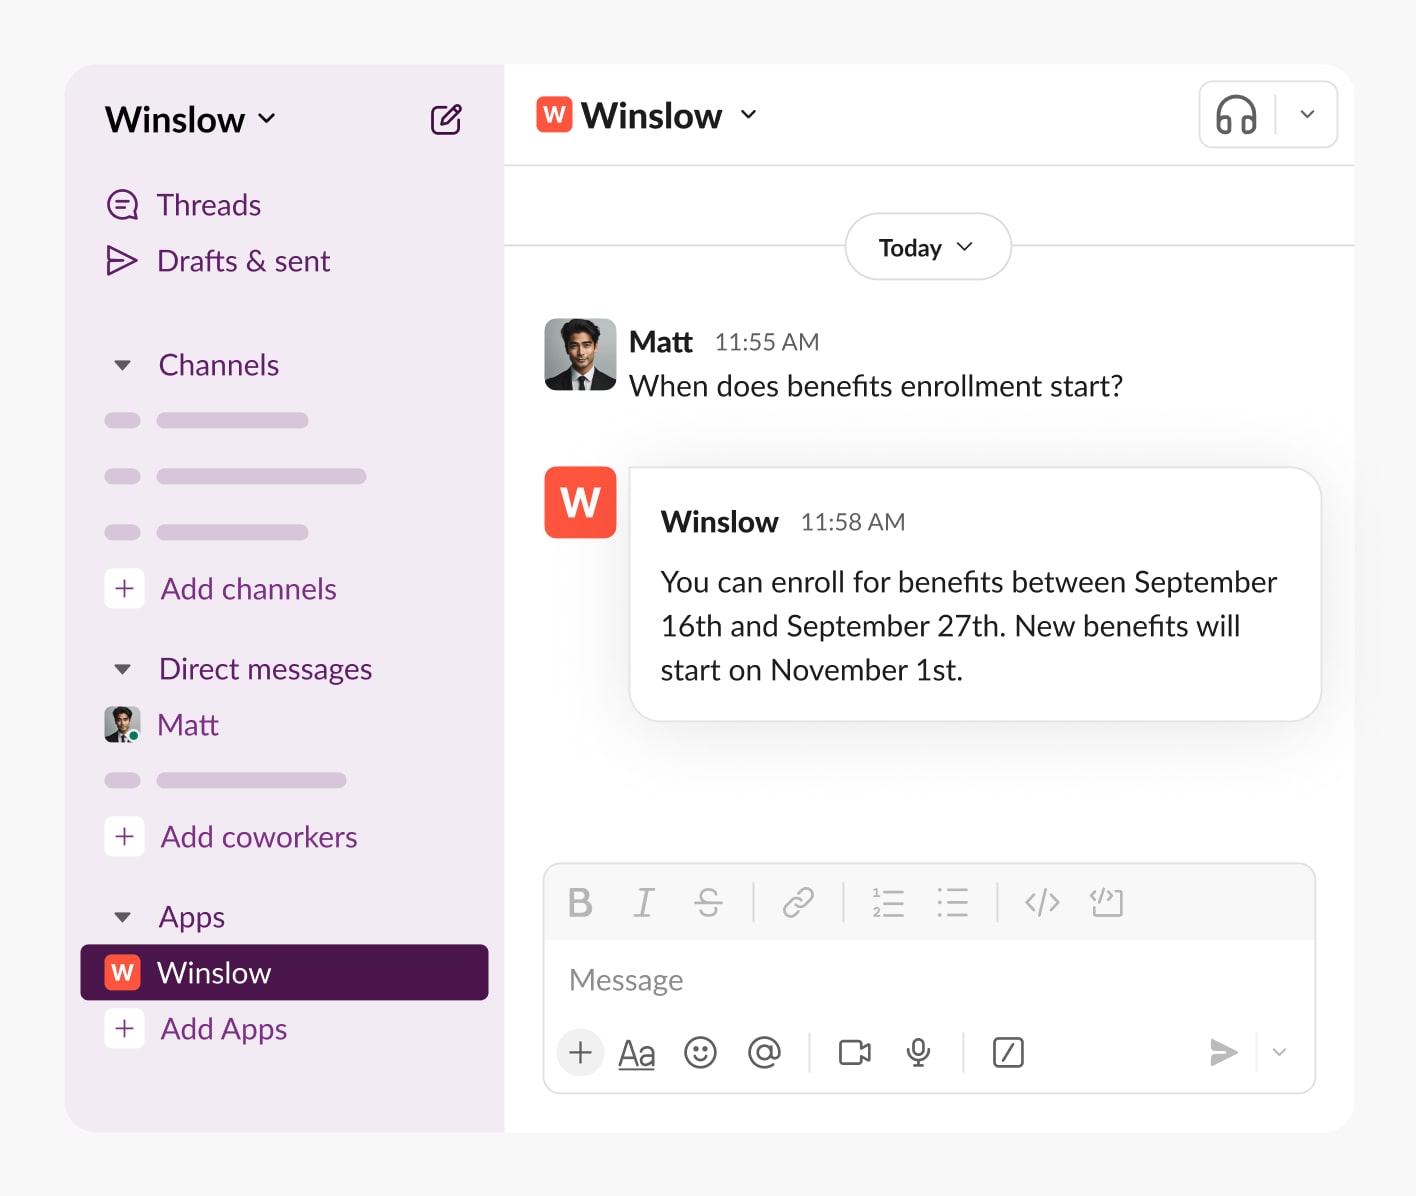This screenshot has width=1416, height=1196.
Task: Click the Threads speech bubble icon
Action: tap(122, 205)
